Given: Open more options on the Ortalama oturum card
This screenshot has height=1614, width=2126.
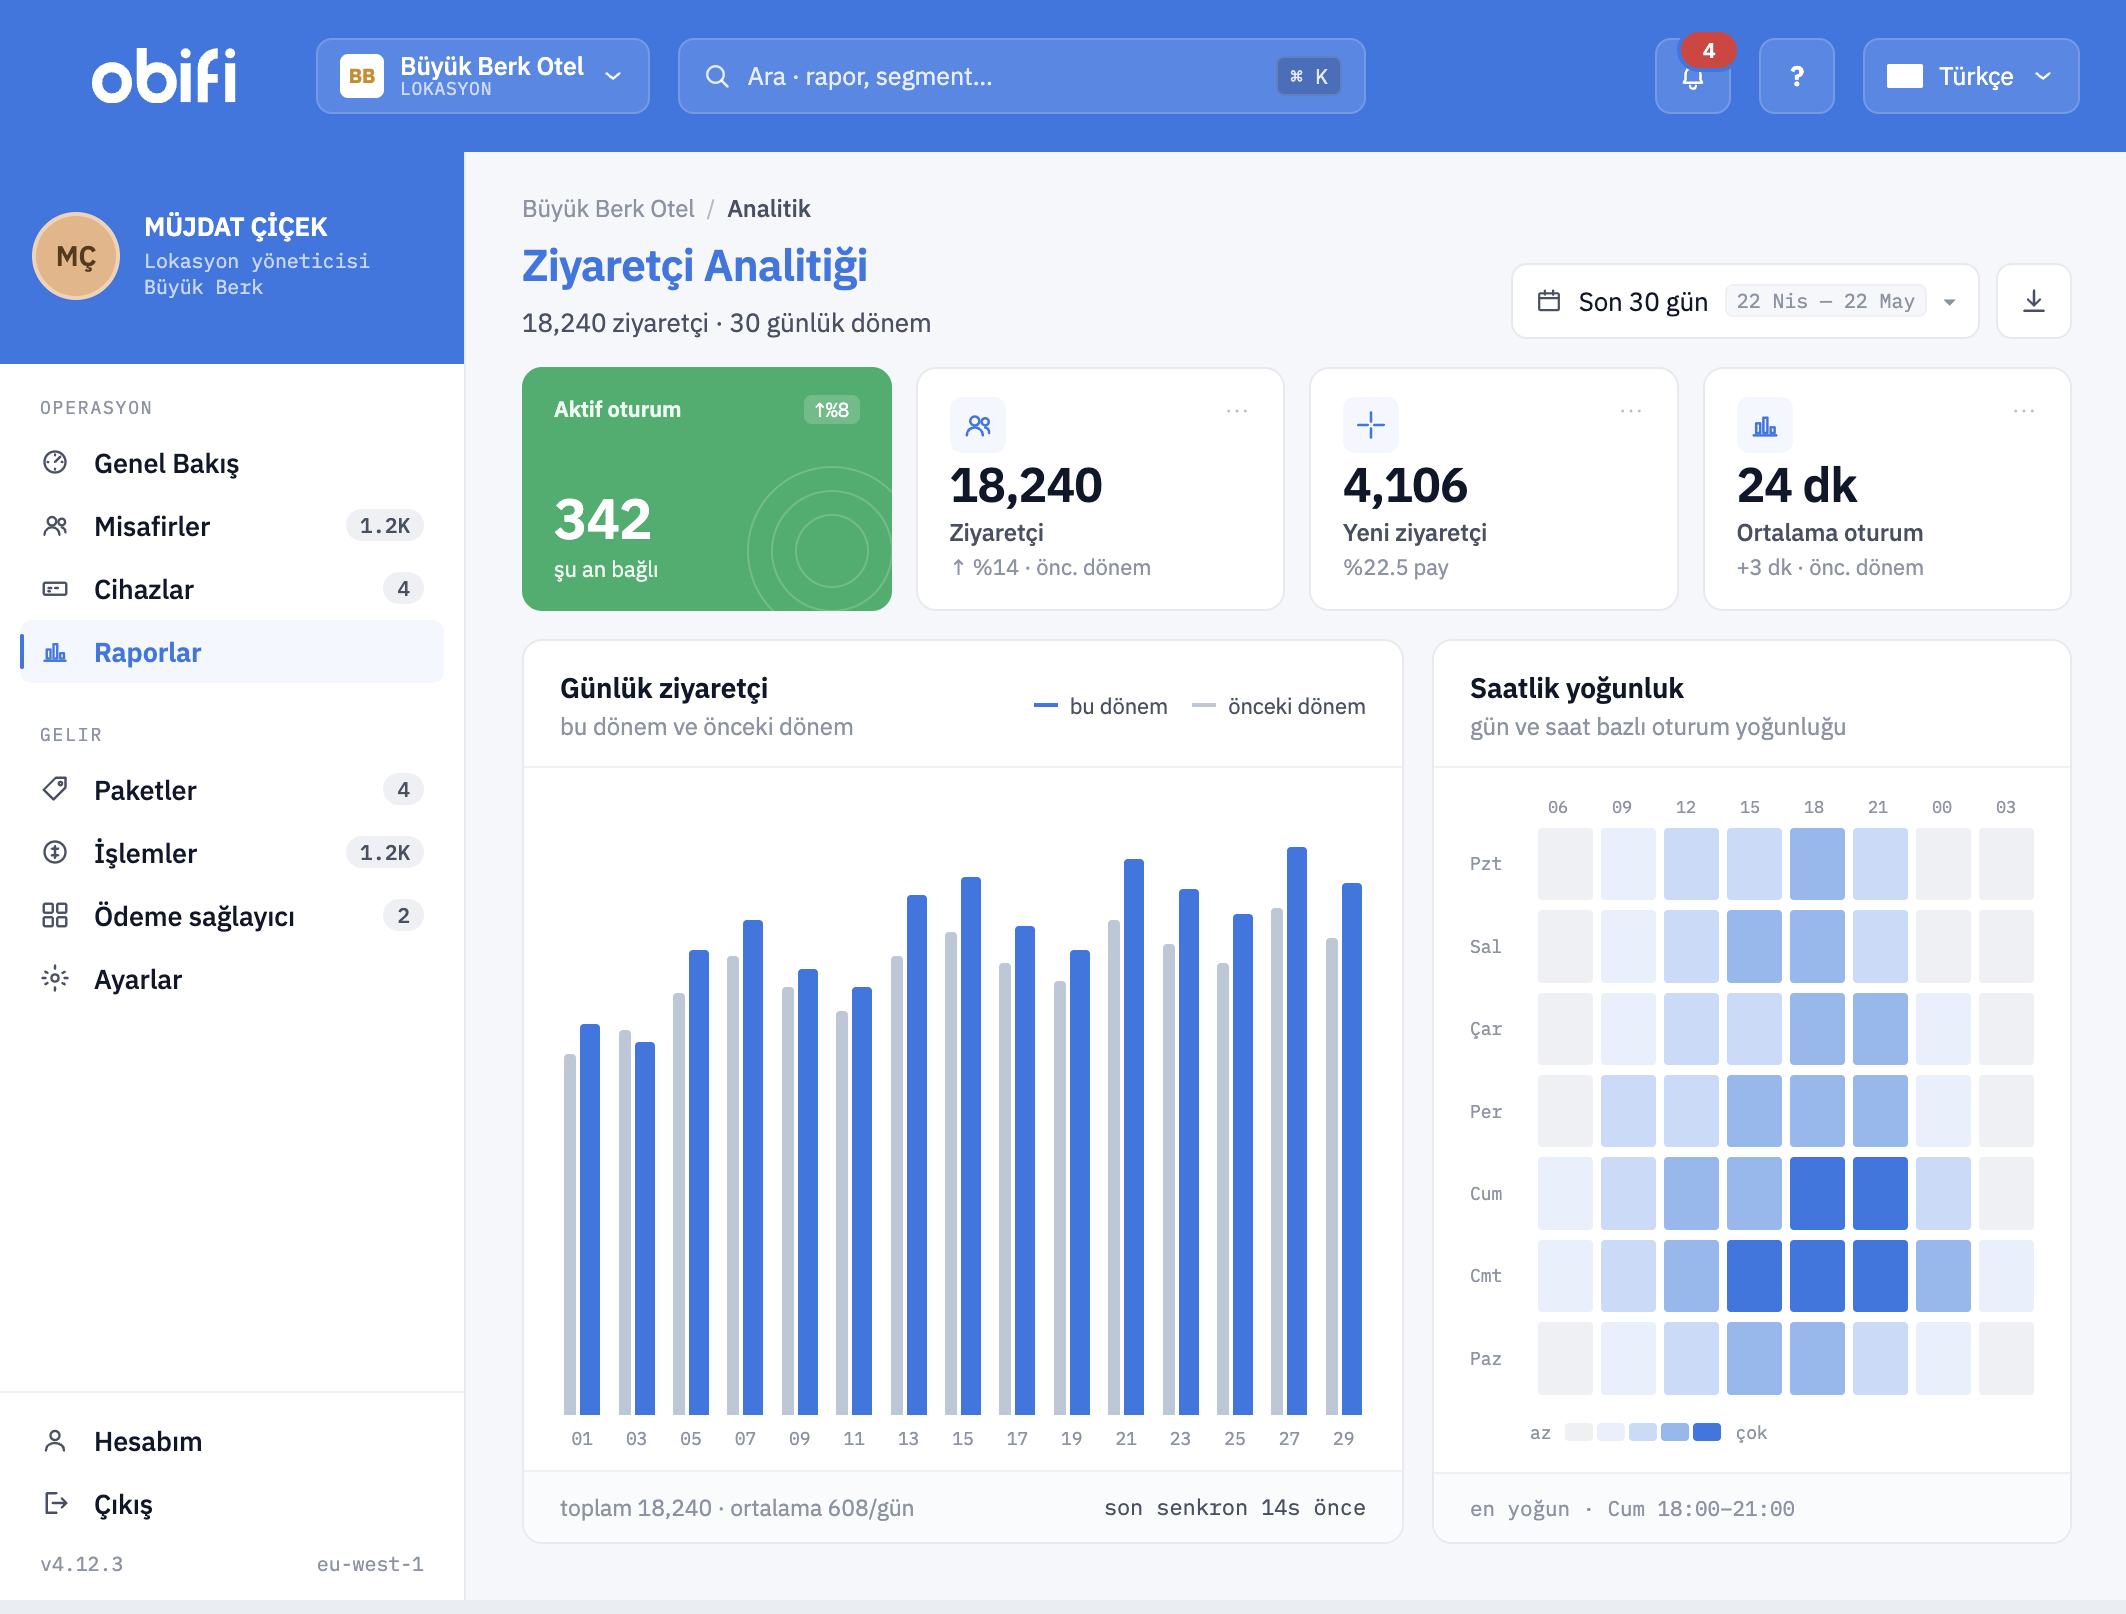Looking at the screenshot, I should tap(2024, 410).
